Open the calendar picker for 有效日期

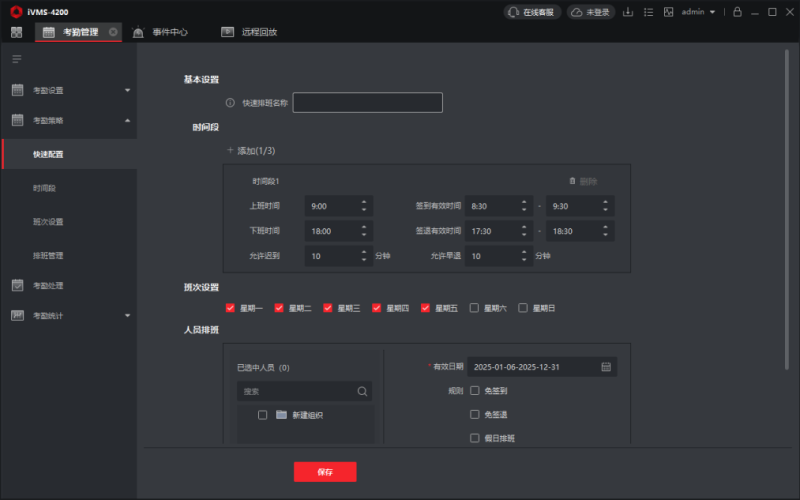click(x=606, y=367)
